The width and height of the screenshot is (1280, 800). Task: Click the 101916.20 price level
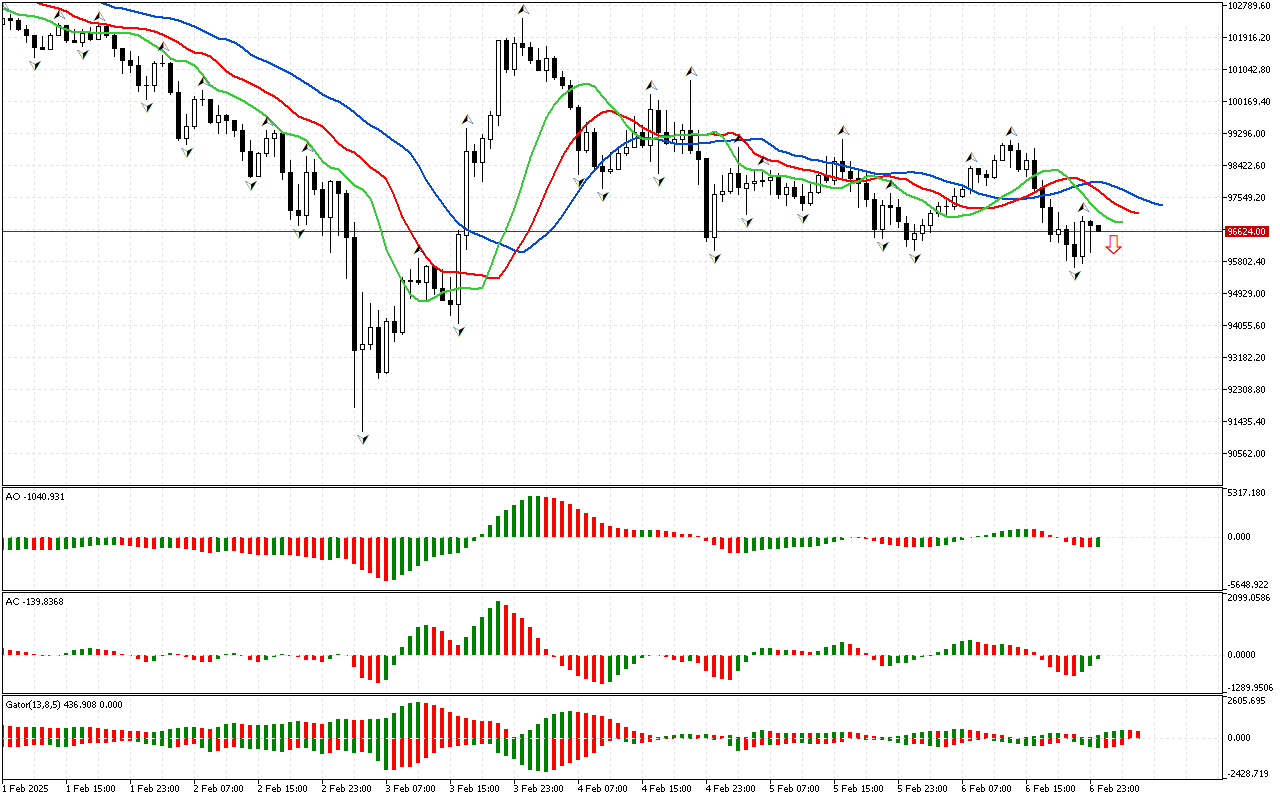[1248, 38]
